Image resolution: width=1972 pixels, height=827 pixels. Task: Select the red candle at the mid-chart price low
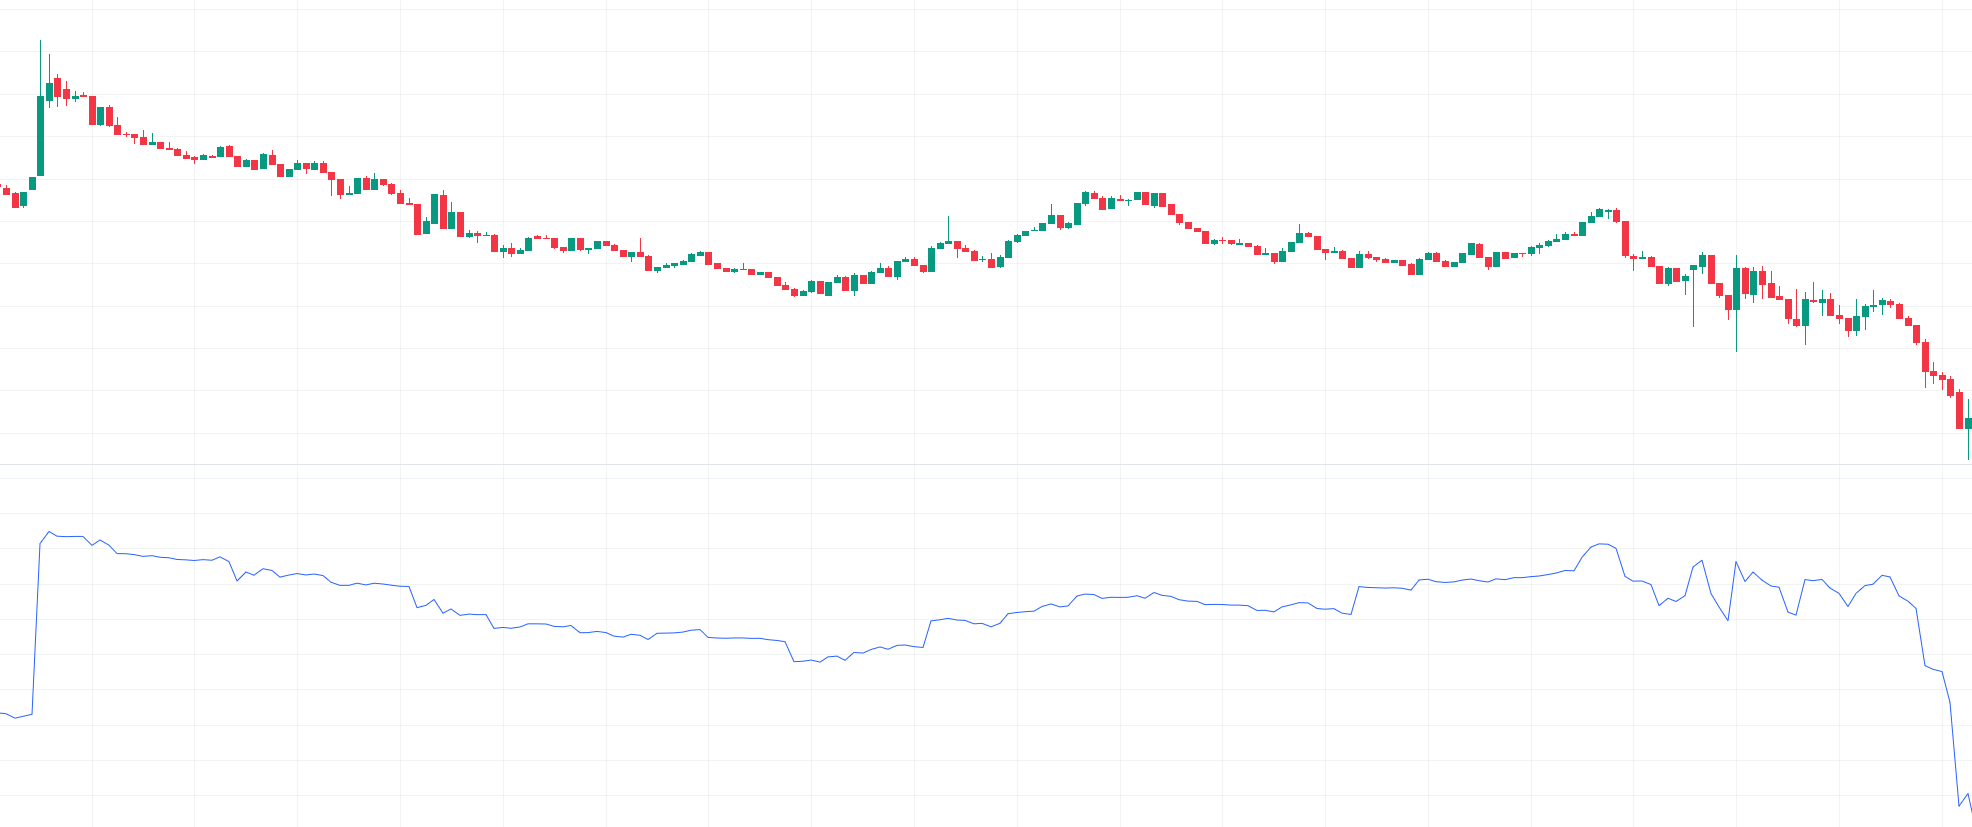[795, 292]
